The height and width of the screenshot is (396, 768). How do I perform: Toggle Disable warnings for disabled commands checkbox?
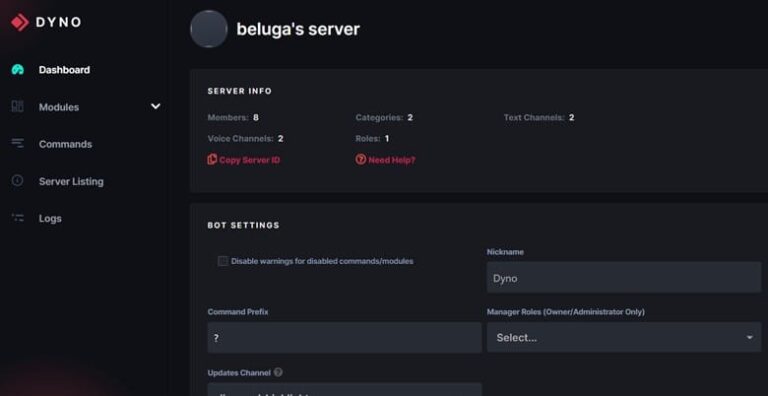point(223,261)
